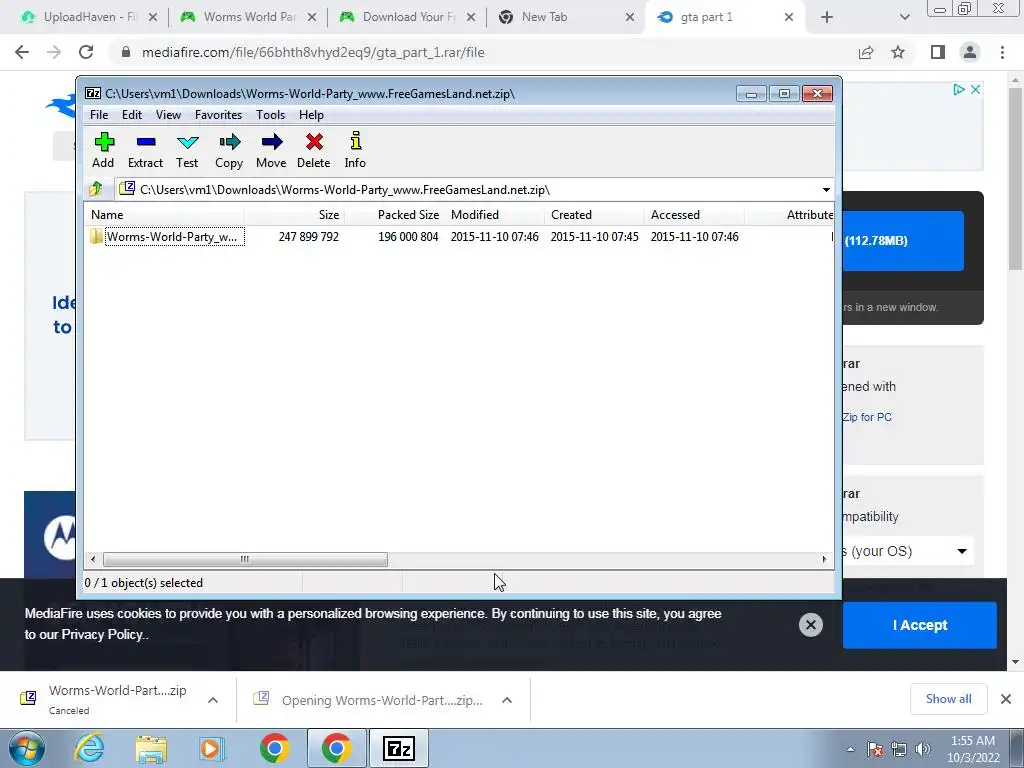
Task: Click the size value 247 899 792
Action: point(308,237)
